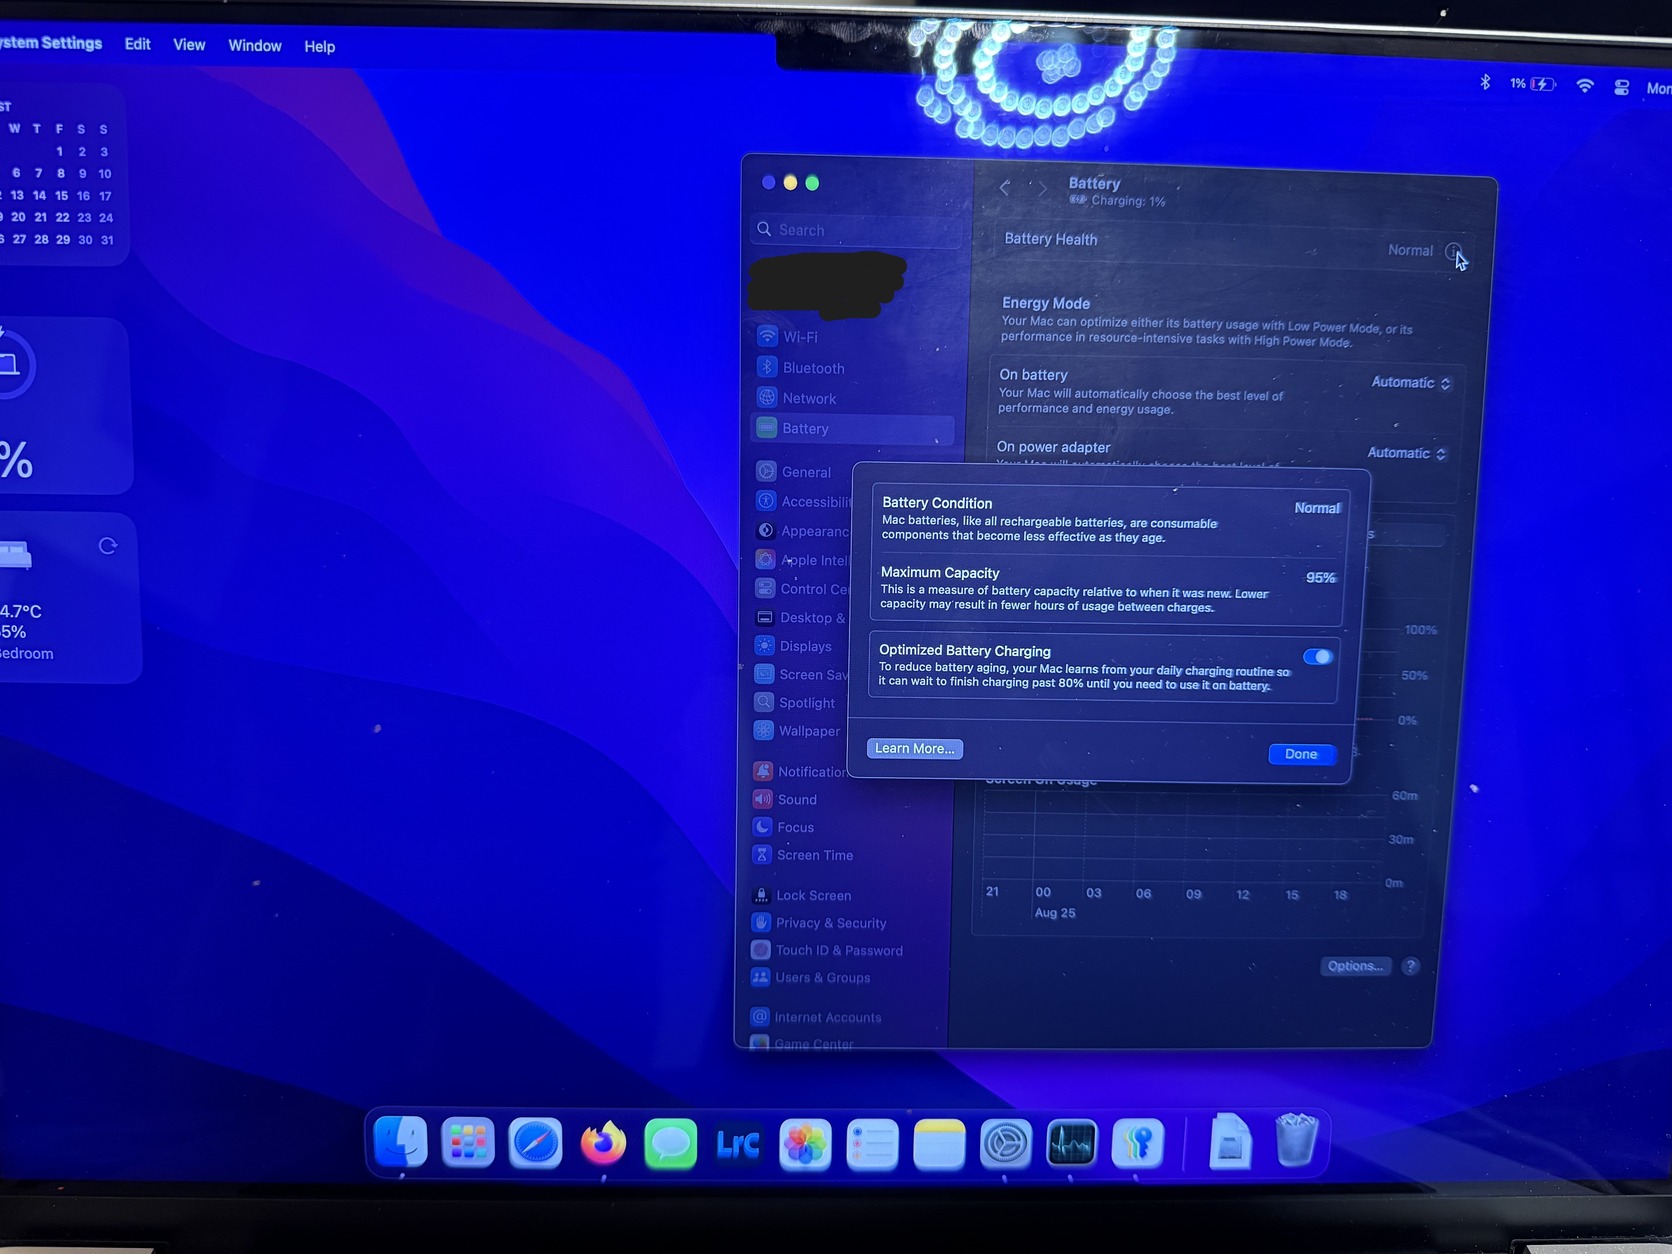1672x1254 pixels.
Task: Launch Safari from the Dock
Action: pyautogui.click(x=535, y=1142)
